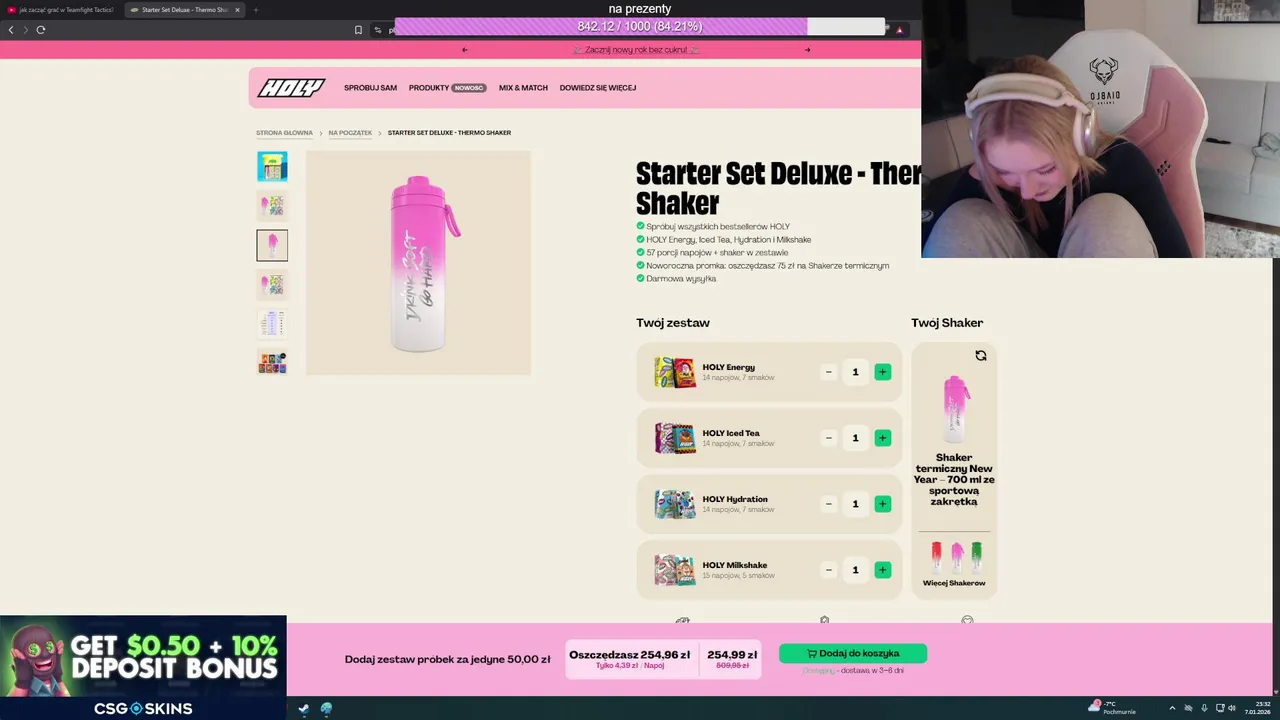Click the browser forward button
Screen dimensions: 1280x720
(x=26, y=30)
